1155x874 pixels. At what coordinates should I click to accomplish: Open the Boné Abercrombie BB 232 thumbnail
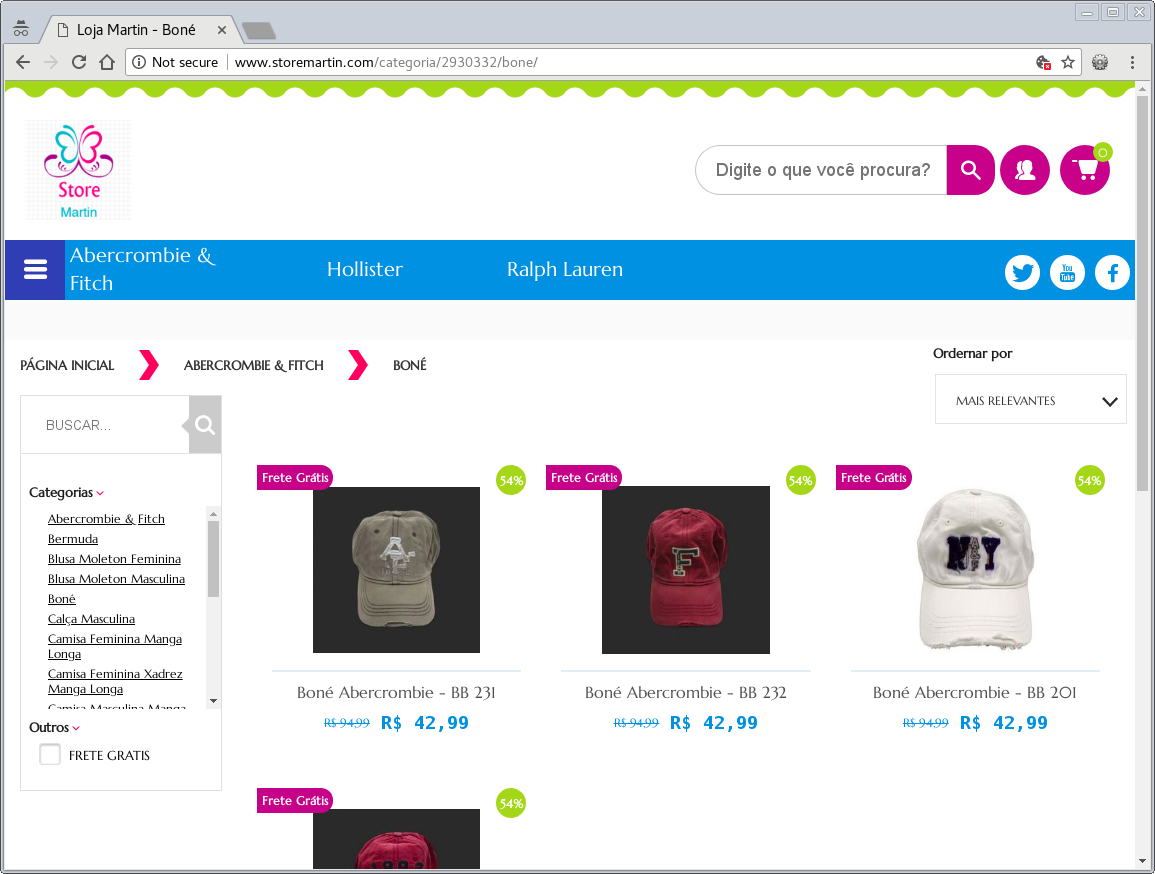pos(685,570)
